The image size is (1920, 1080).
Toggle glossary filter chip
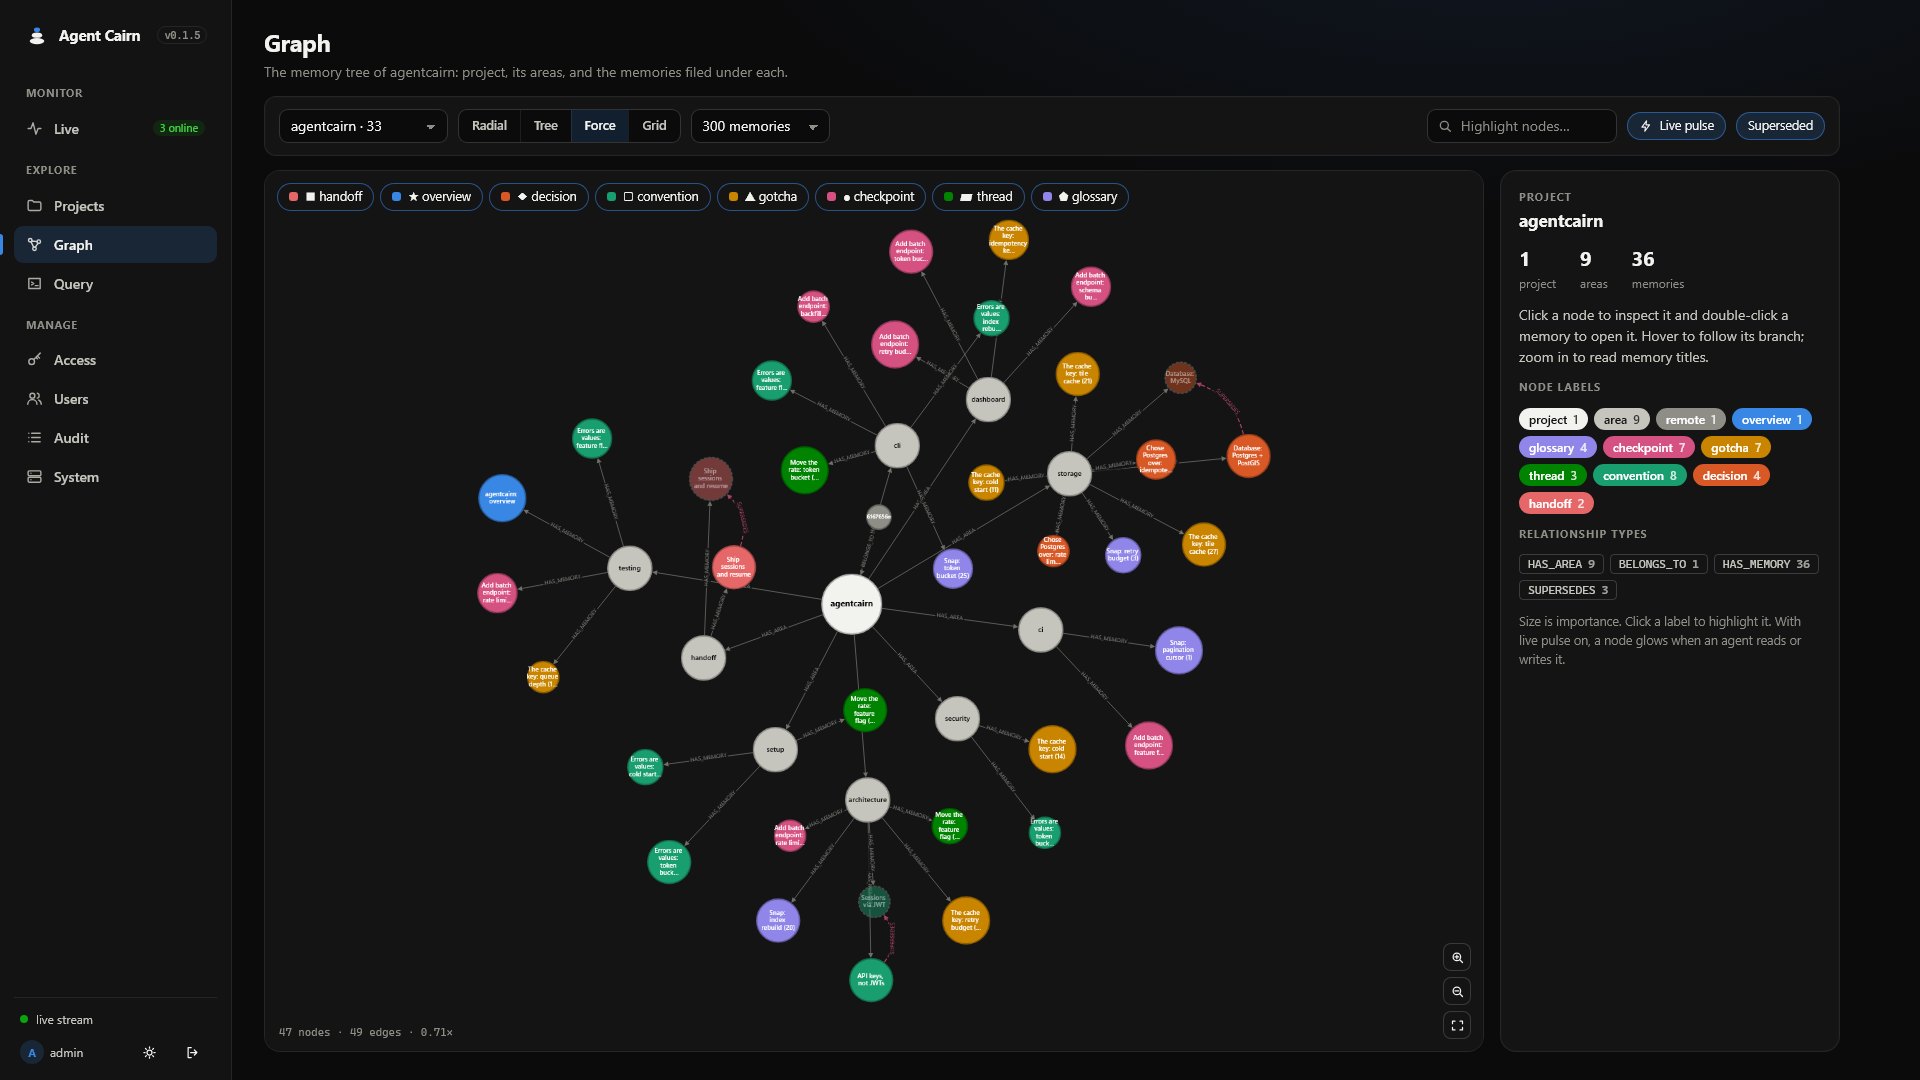click(1080, 197)
